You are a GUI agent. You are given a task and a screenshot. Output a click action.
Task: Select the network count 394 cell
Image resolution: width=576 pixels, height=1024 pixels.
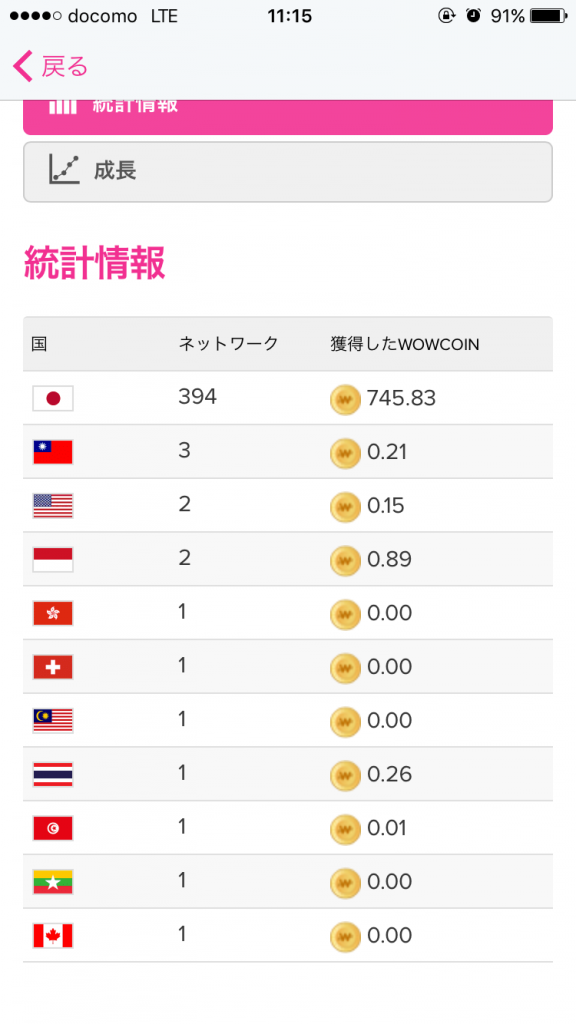[197, 396]
